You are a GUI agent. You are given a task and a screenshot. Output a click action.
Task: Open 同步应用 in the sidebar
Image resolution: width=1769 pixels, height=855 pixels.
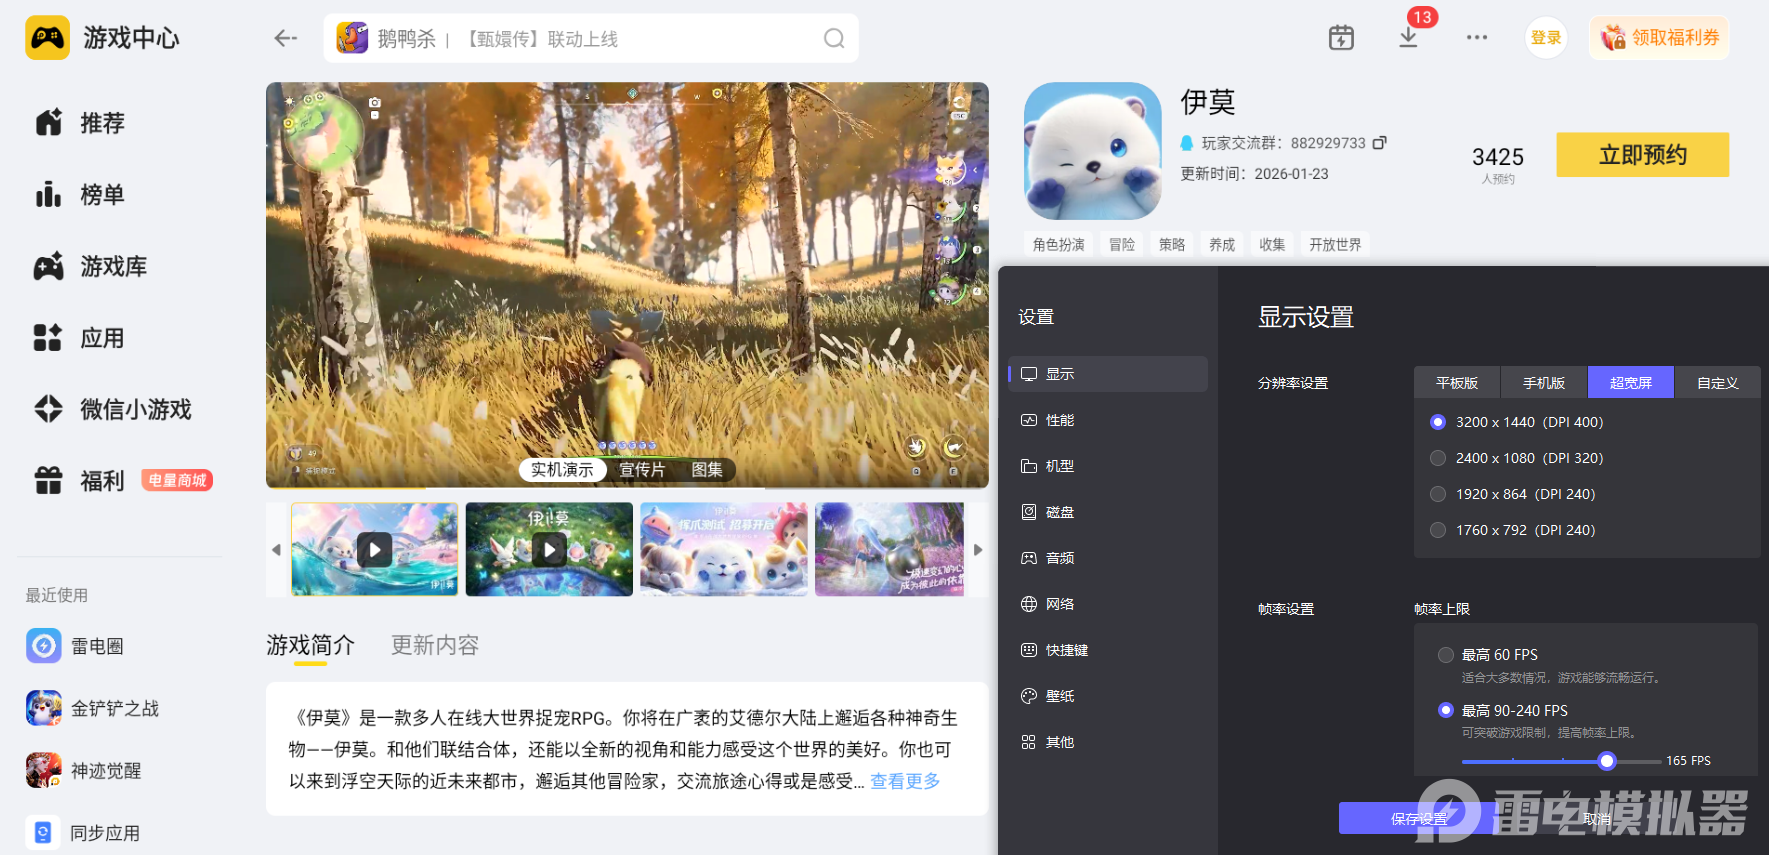click(x=84, y=832)
